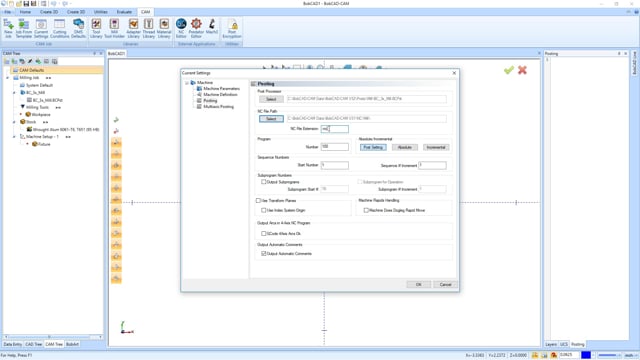Image resolution: width=640 pixels, height=360 pixels.
Task: Launch the NC Editor icon
Action: pos(181,29)
